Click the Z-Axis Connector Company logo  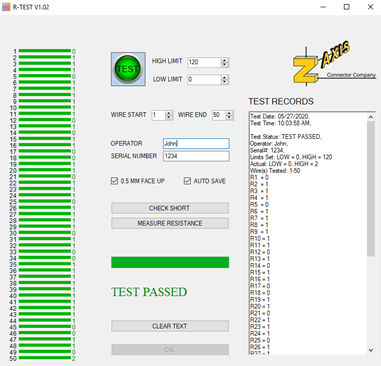[334, 64]
